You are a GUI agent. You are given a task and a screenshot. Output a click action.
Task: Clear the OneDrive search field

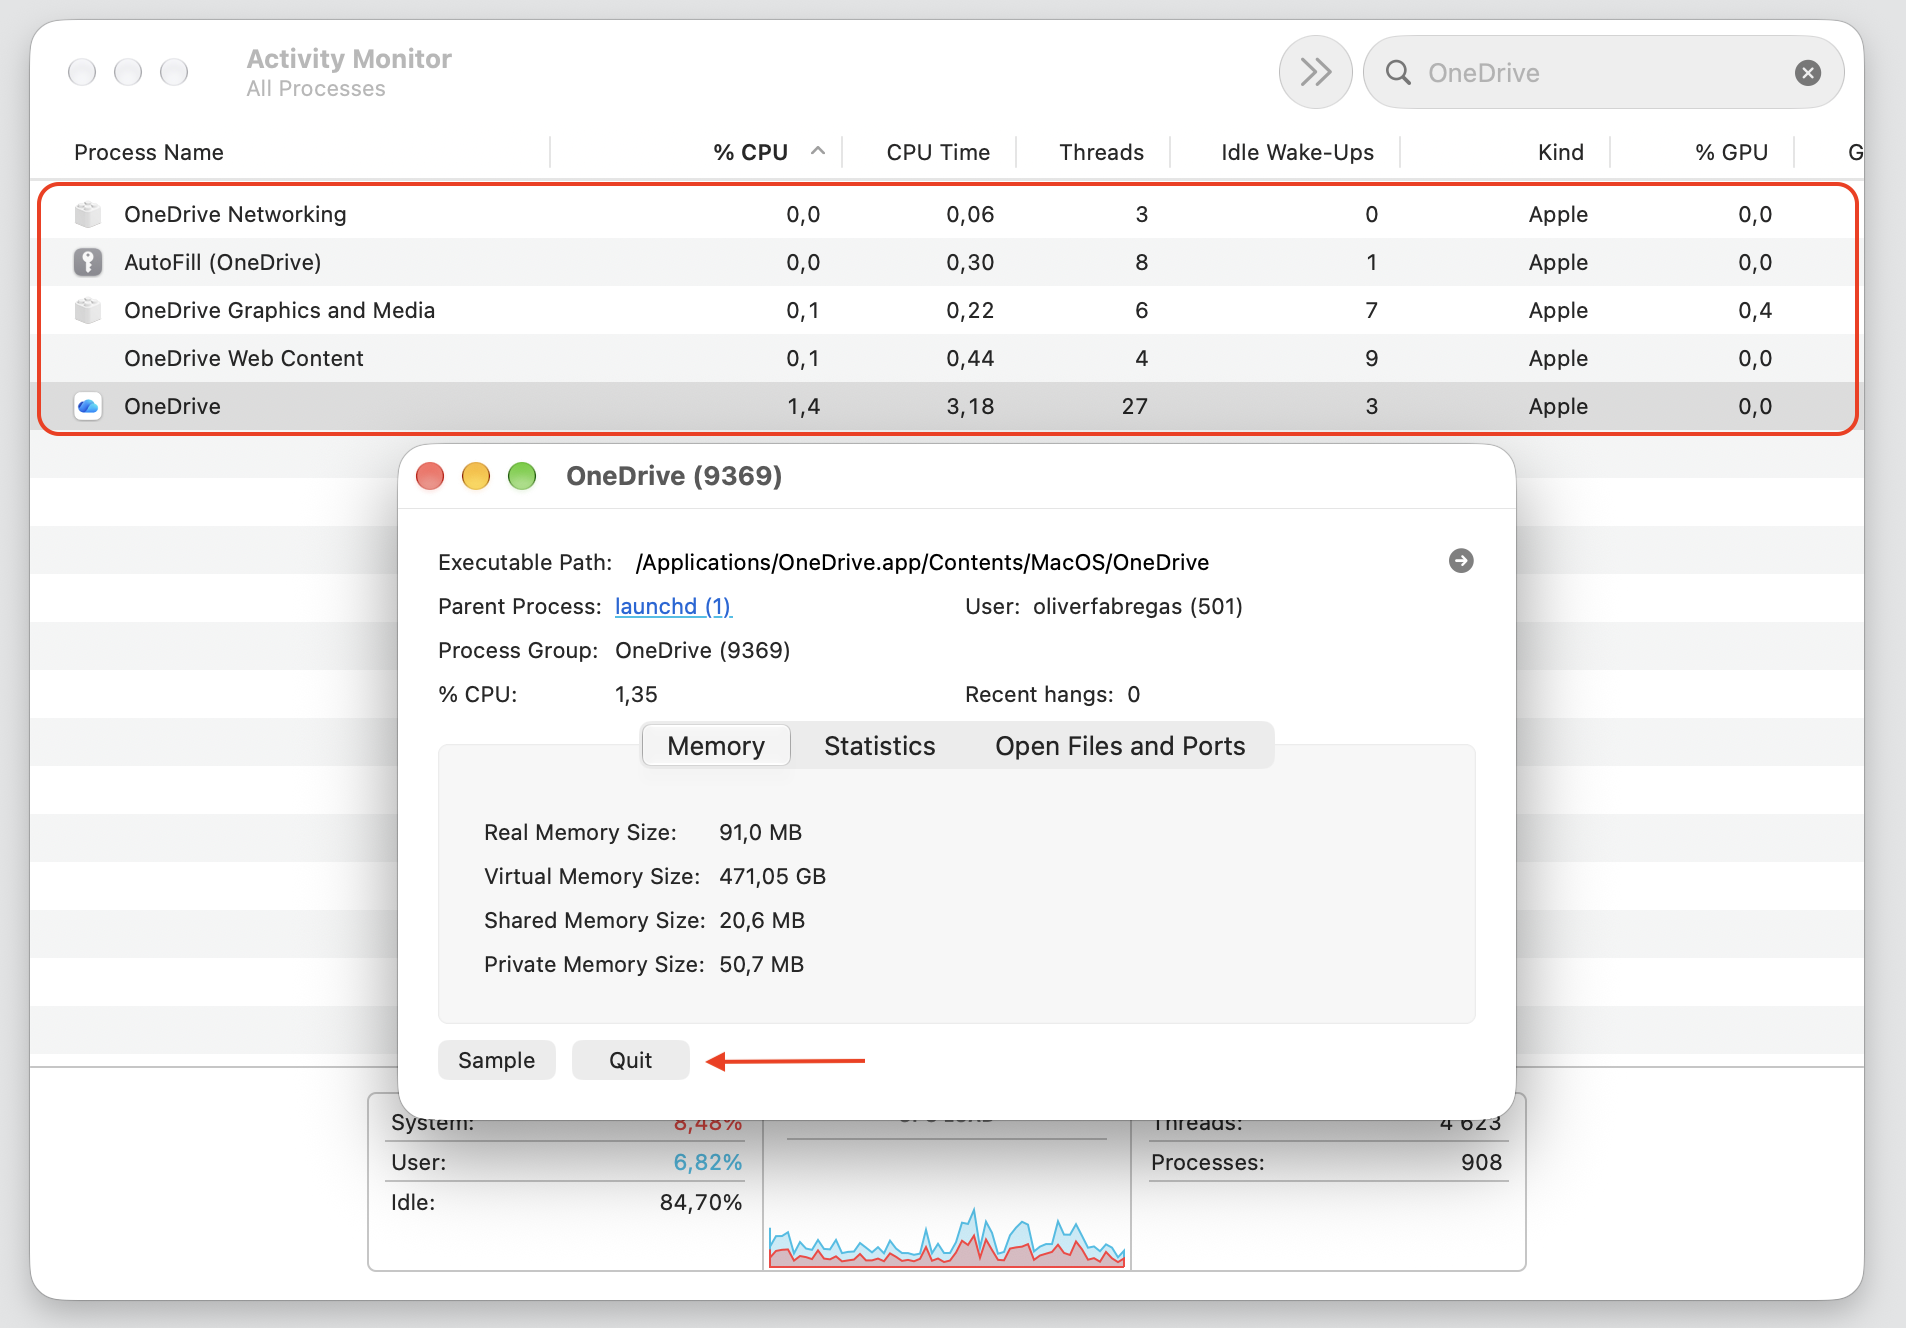(x=1807, y=72)
